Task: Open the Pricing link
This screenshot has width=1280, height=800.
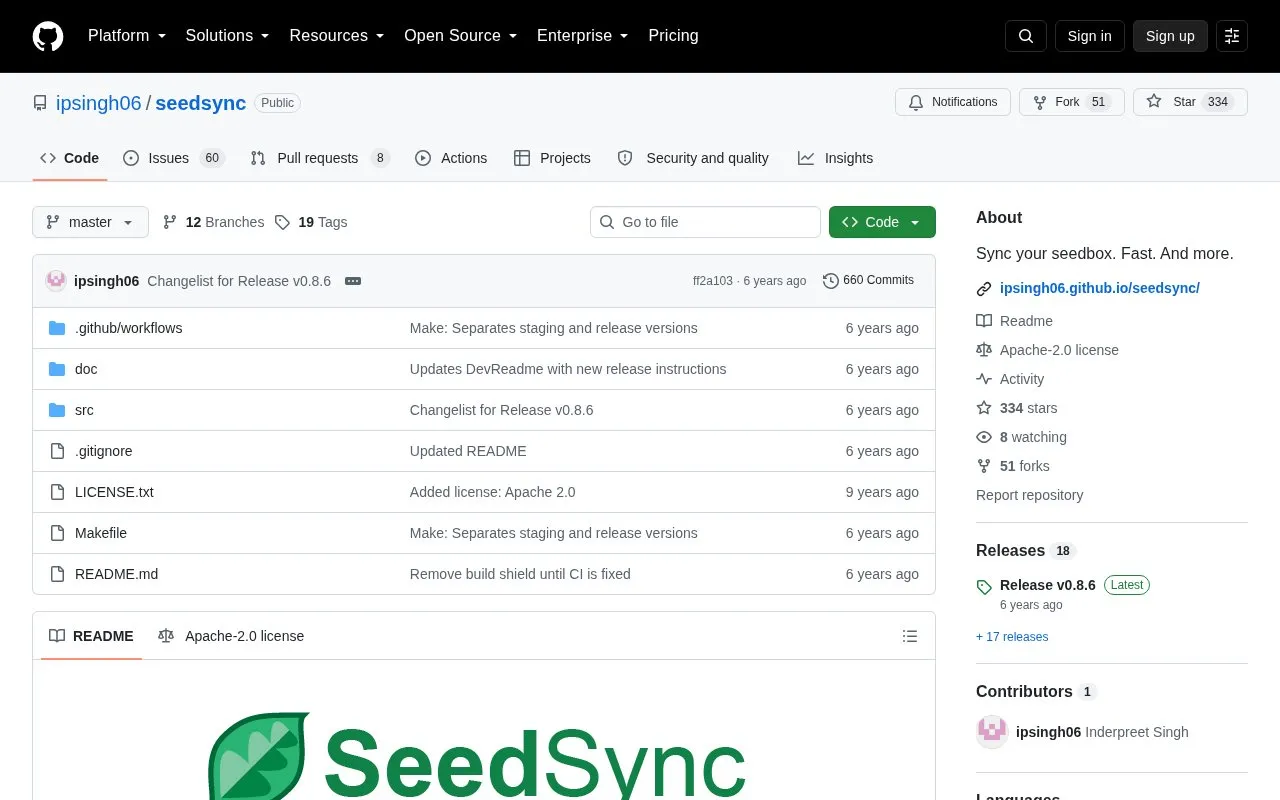Action: click(x=673, y=36)
